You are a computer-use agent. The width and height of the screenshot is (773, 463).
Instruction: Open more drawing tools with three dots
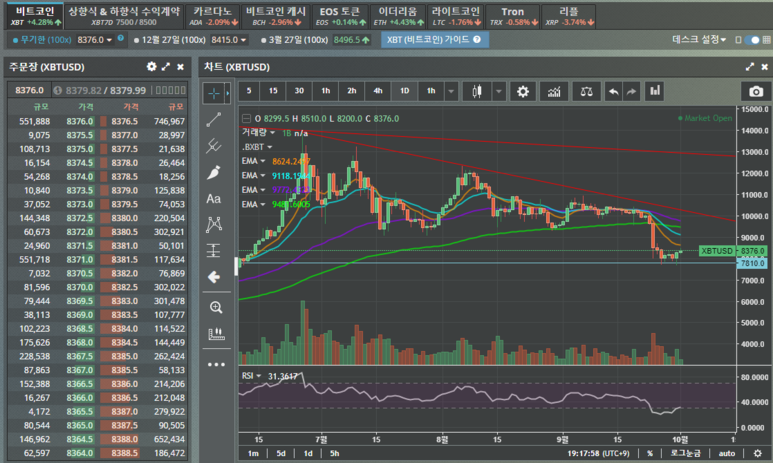coord(216,364)
